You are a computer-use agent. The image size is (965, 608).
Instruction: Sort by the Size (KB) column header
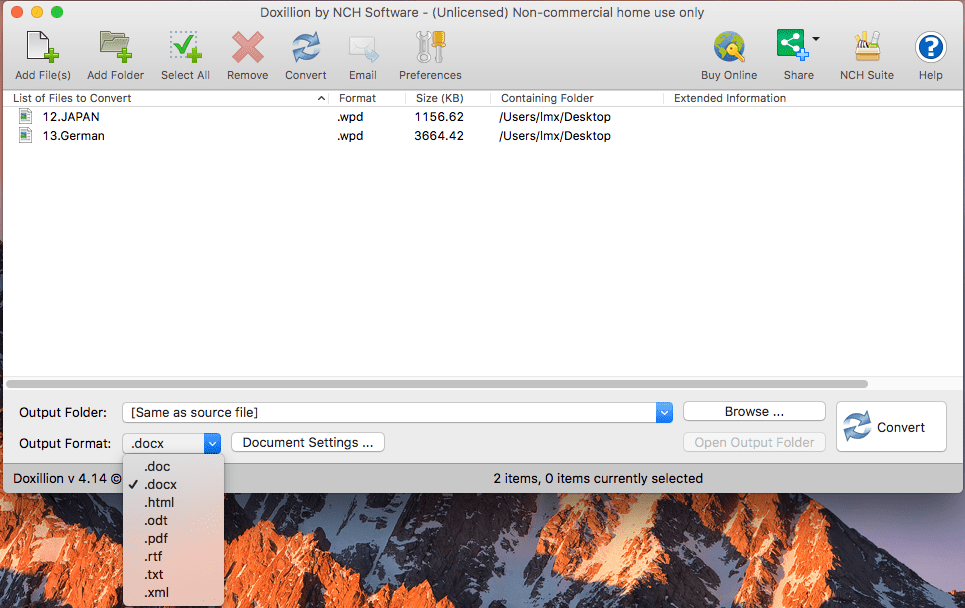coord(447,98)
